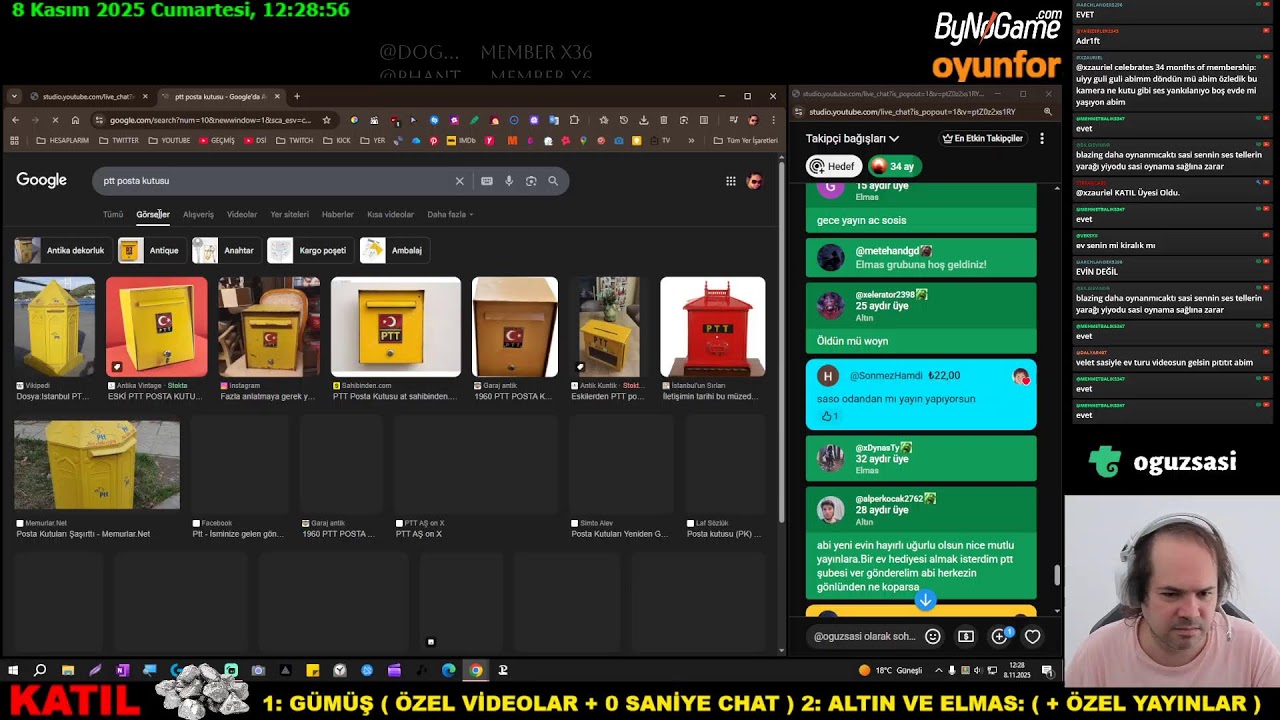Open the Haberler tab

pos(338,214)
